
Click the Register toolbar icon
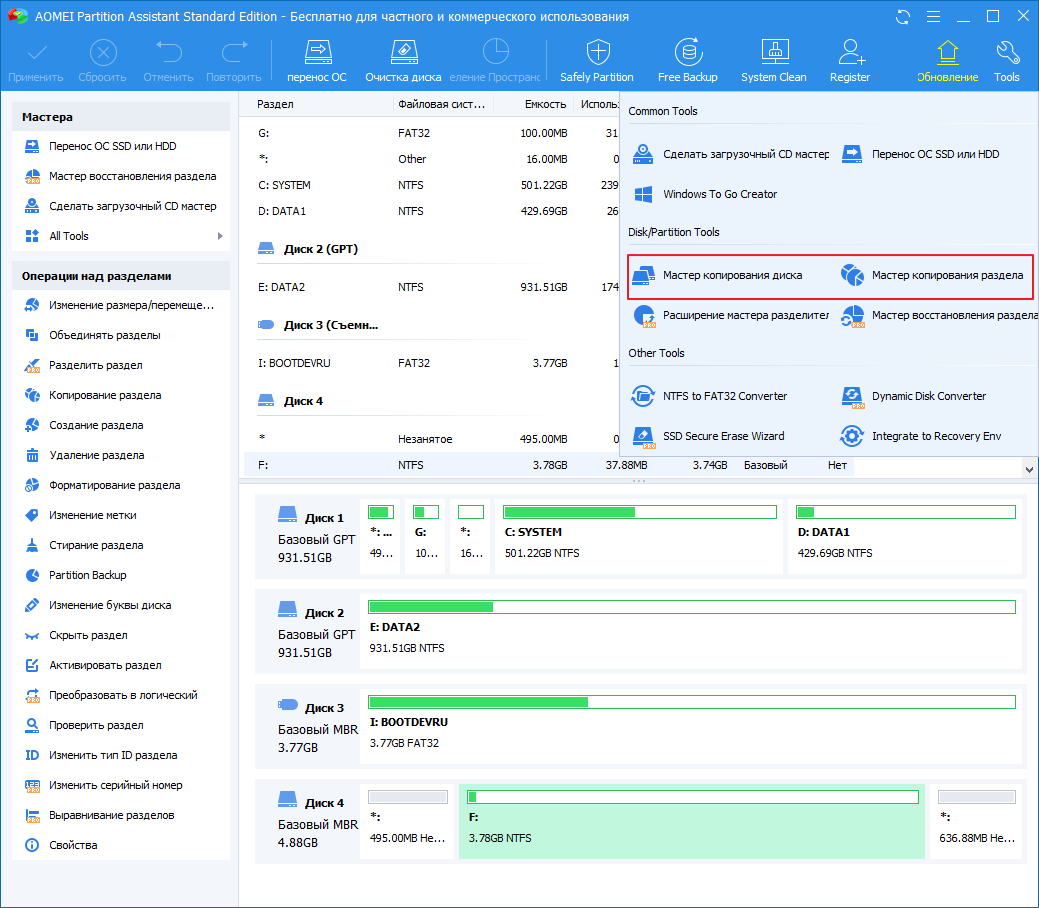coord(849,62)
